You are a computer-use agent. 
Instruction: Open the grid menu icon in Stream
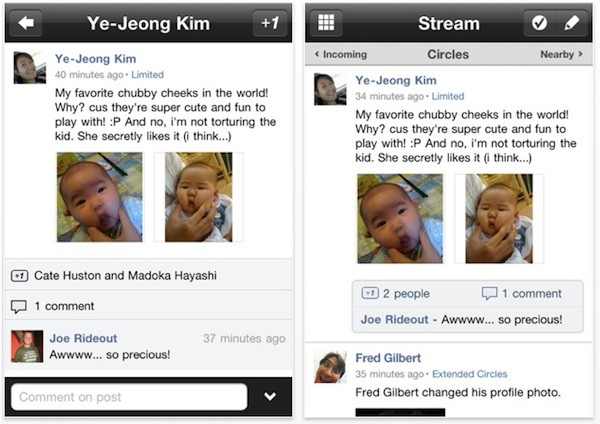[325, 22]
